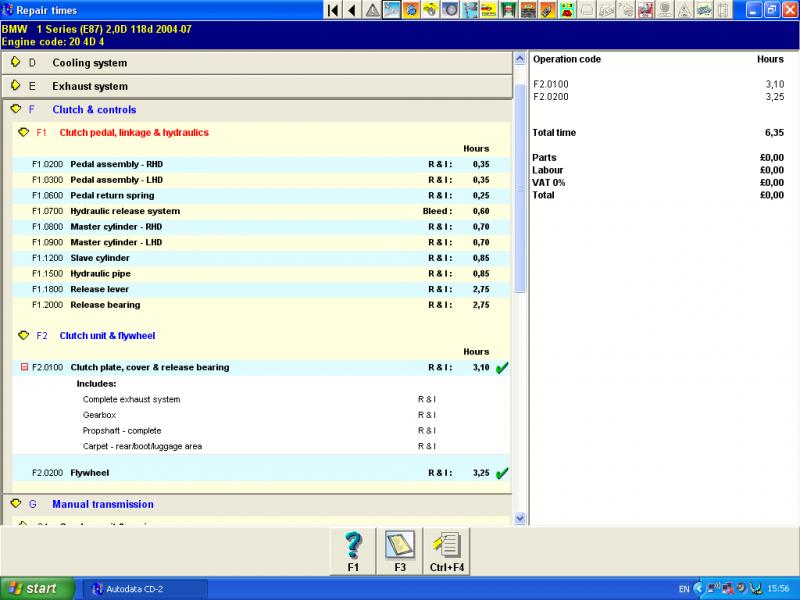This screenshot has height=600, width=800.
Task: Collapse the F2.0100 includes list via the red minus box
Action: coord(25,367)
